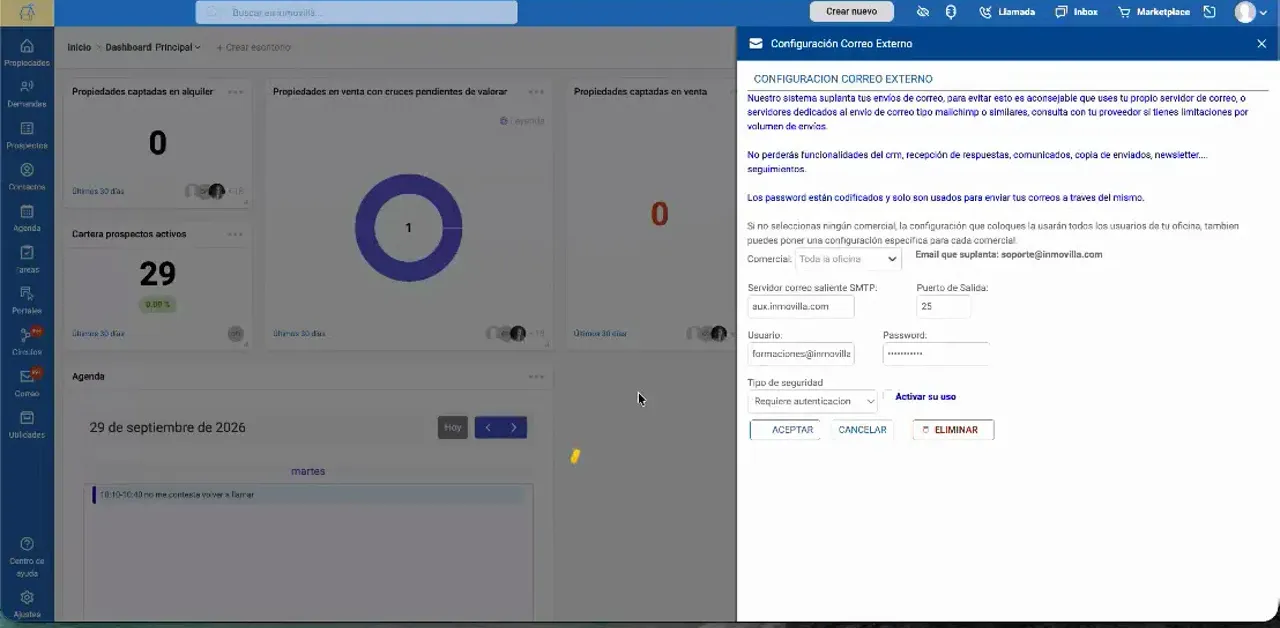
Task: Go to previous day in Agenda
Action: coord(488,428)
